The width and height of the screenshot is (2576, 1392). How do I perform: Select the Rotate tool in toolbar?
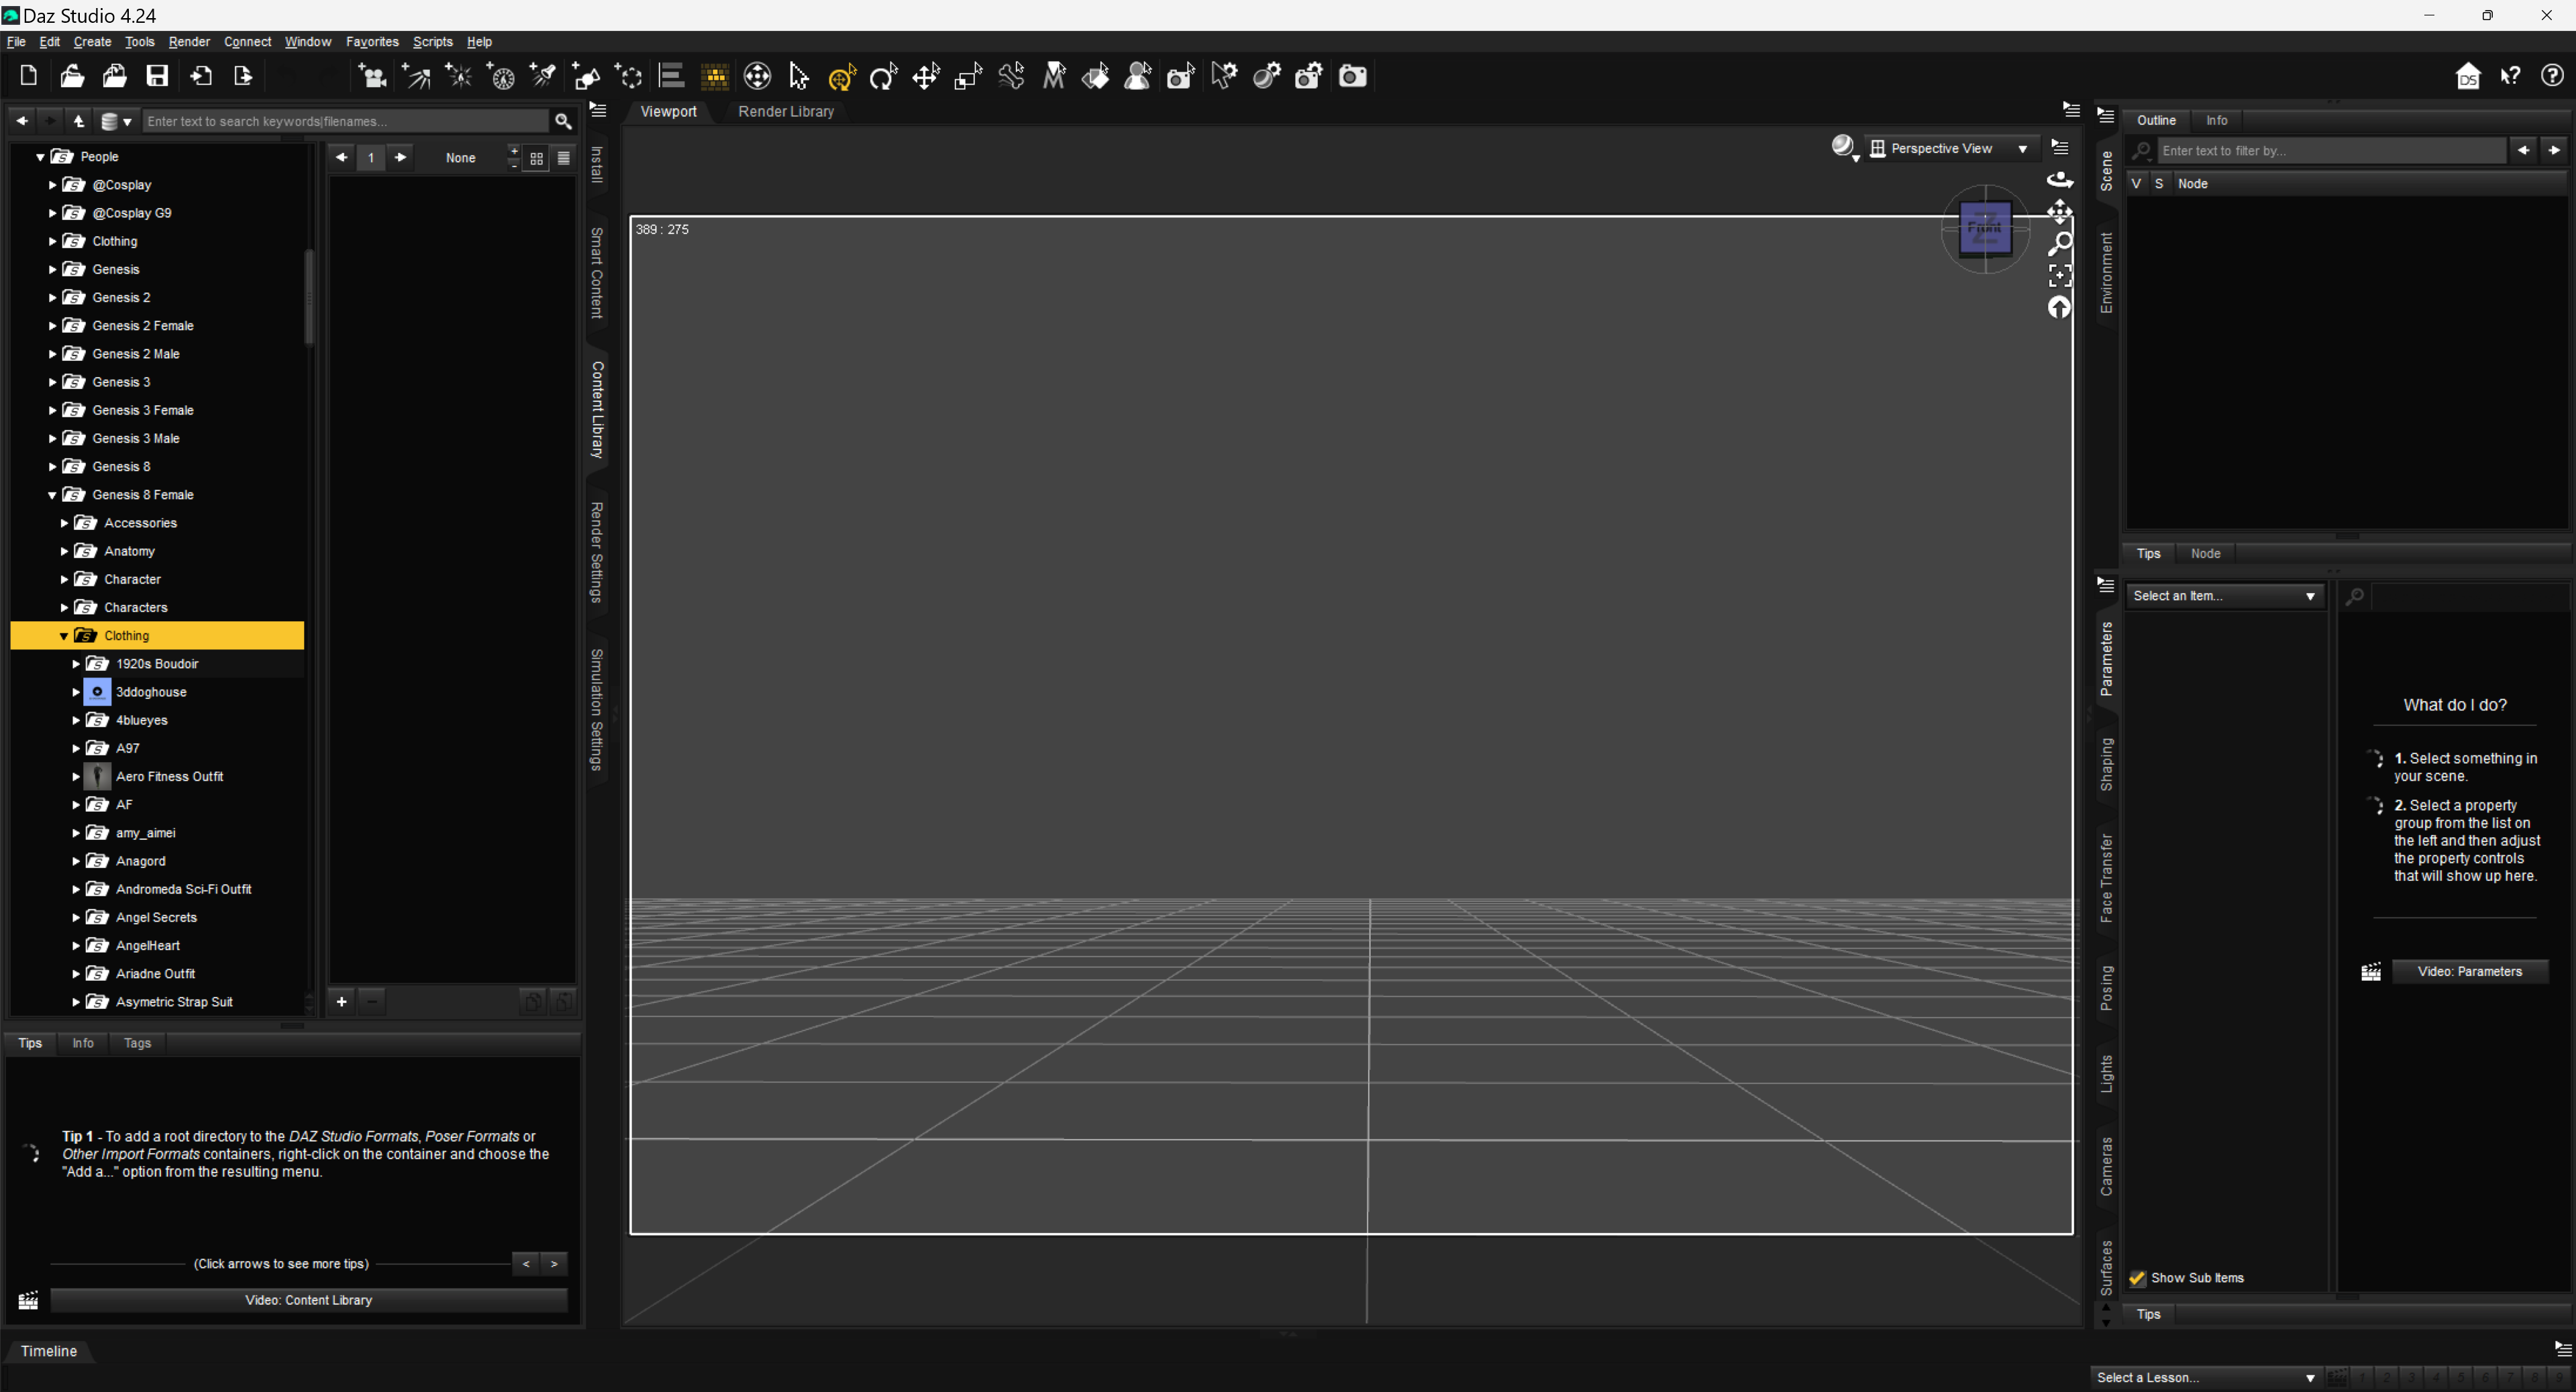[883, 76]
